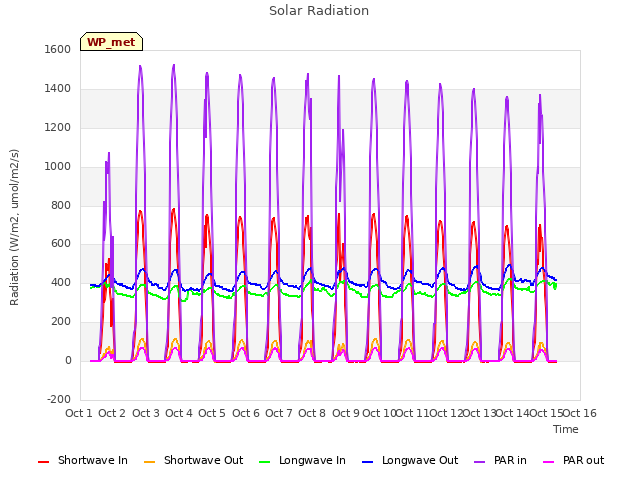Toggle Shortwave In series legend entry
Image resolution: width=640 pixels, height=480 pixels.
pos(83,460)
